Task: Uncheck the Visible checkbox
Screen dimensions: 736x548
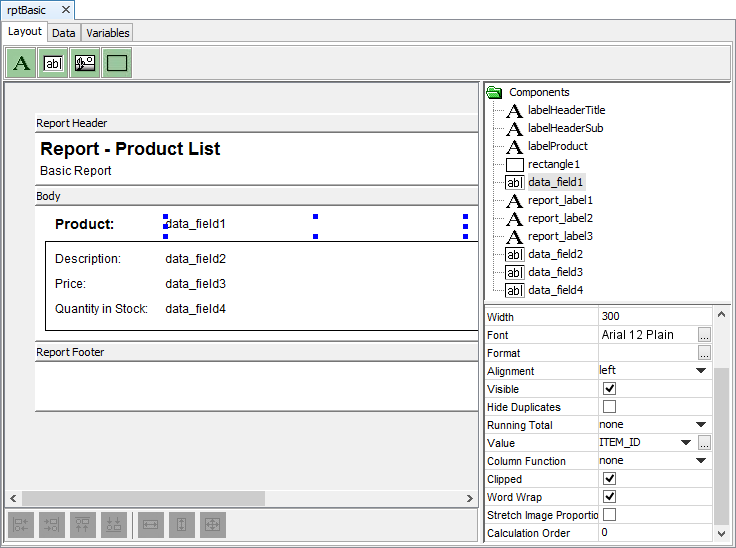Action: click(610, 389)
